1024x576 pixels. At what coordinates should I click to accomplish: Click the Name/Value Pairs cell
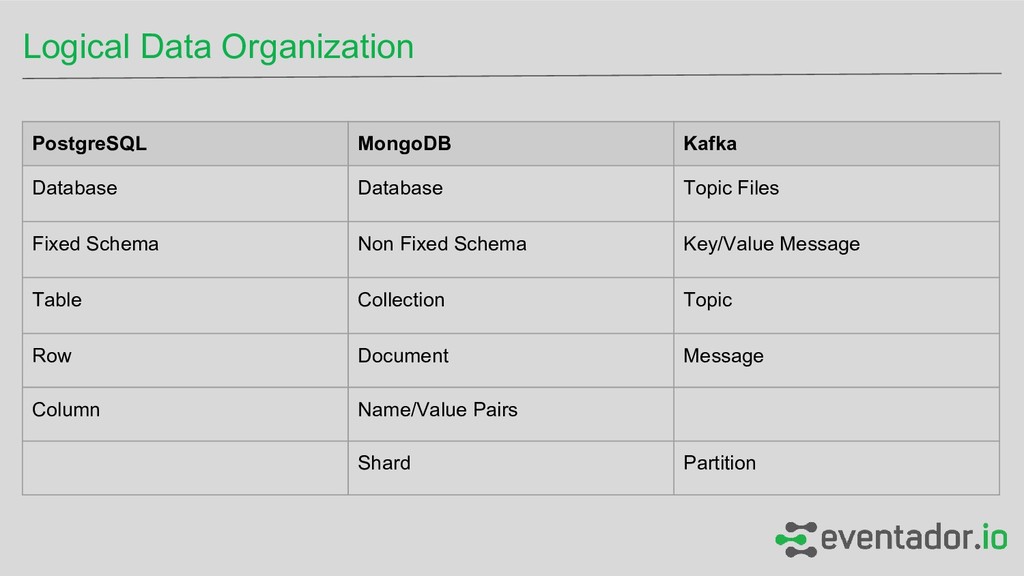click(438, 410)
